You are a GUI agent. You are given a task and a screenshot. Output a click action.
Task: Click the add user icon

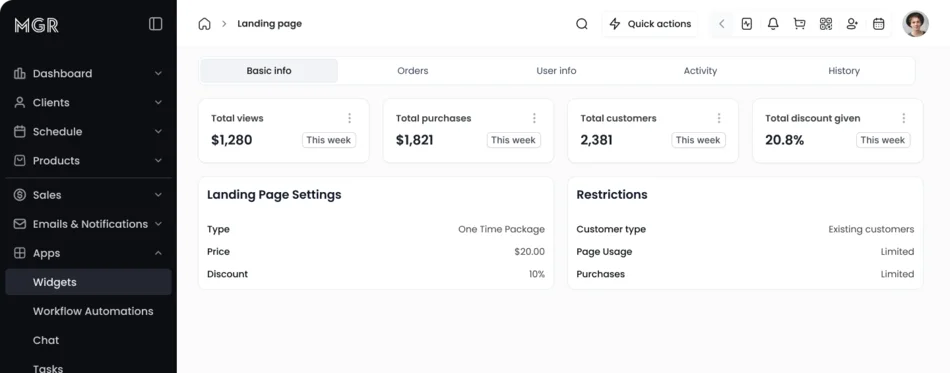(x=852, y=24)
